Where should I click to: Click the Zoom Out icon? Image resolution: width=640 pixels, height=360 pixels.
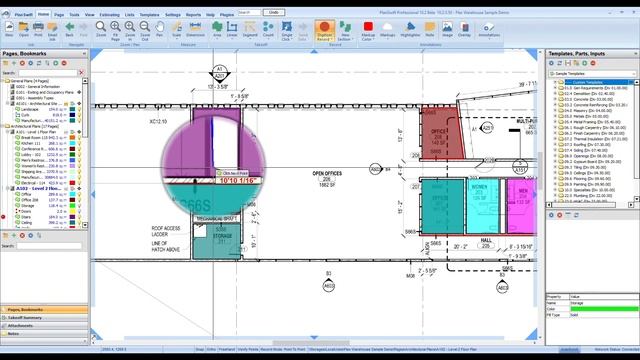coord(144,30)
